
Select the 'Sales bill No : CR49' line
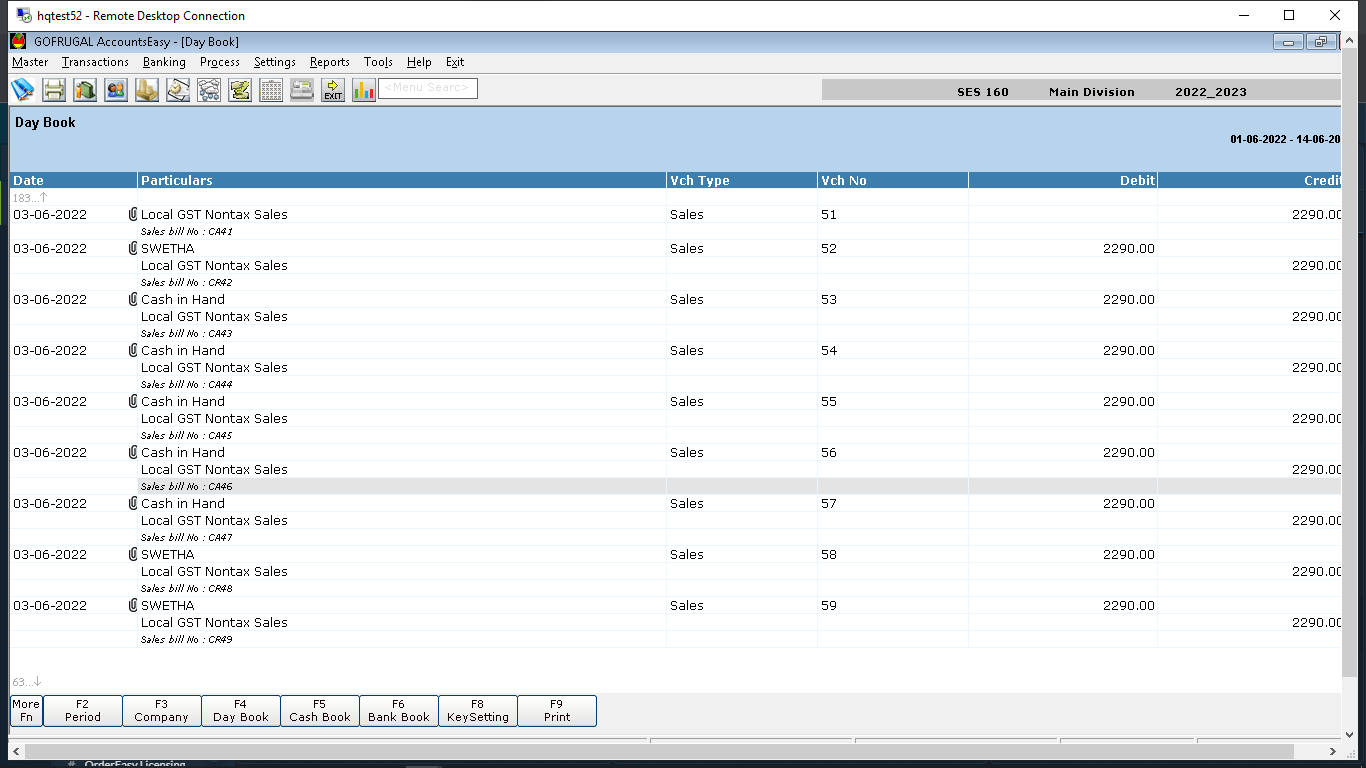187,640
